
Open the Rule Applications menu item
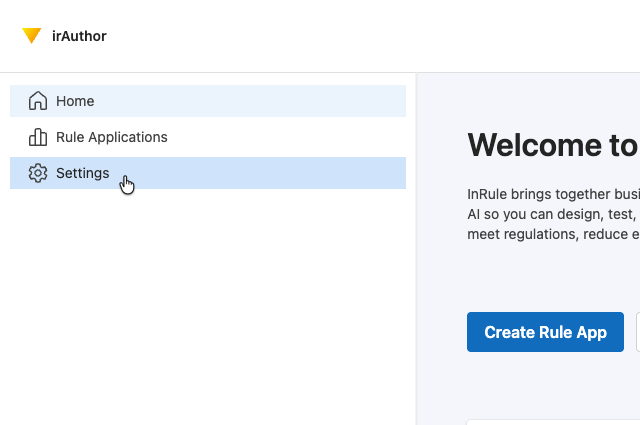(x=208, y=137)
